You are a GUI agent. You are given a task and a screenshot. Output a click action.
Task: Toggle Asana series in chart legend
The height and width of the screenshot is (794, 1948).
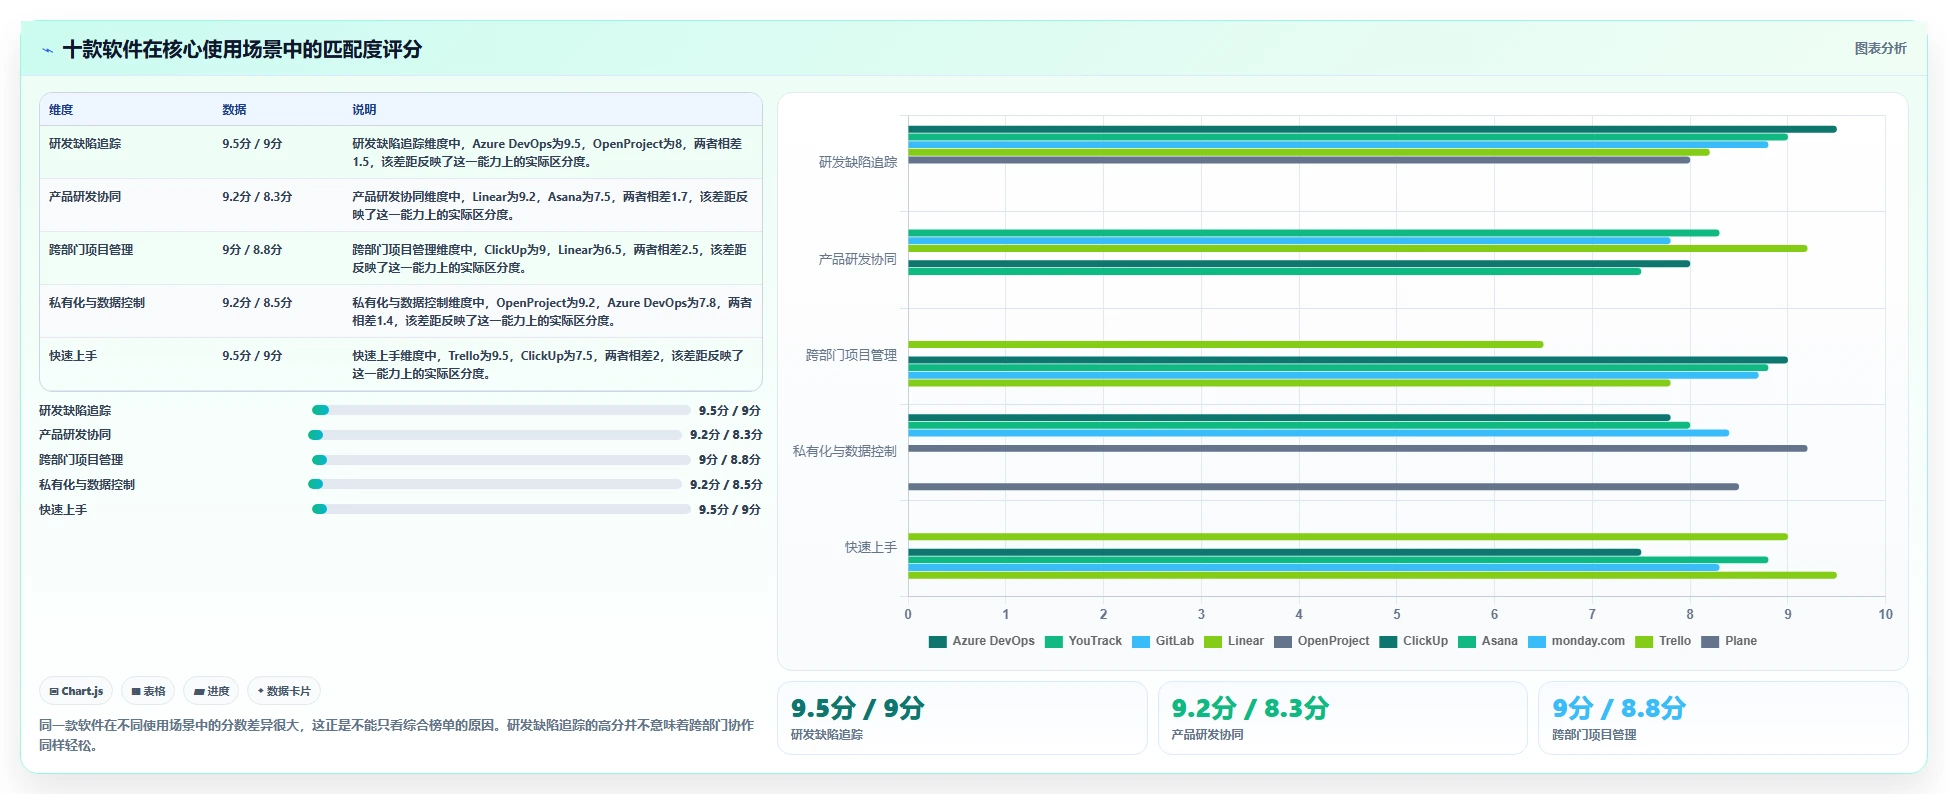click(1487, 641)
